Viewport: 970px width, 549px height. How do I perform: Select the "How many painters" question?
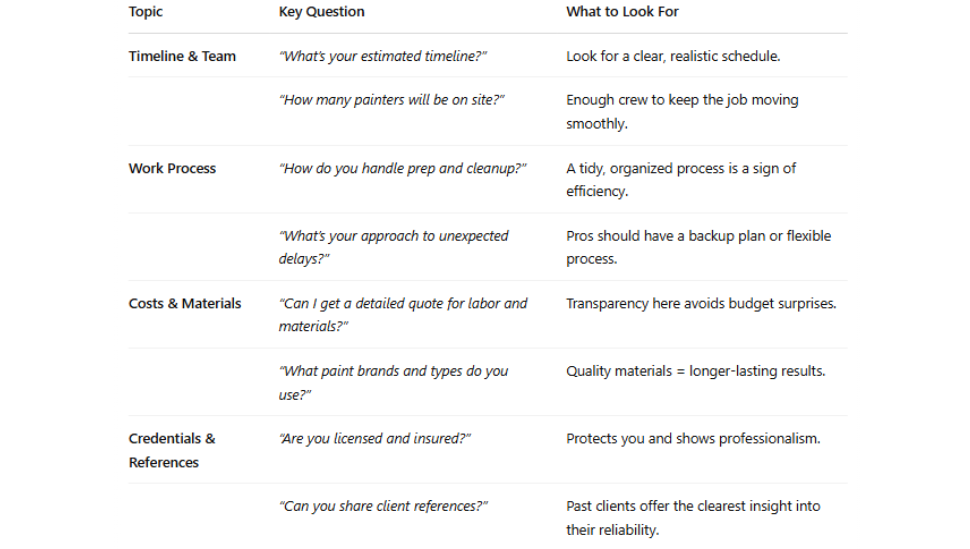[x=392, y=100]
